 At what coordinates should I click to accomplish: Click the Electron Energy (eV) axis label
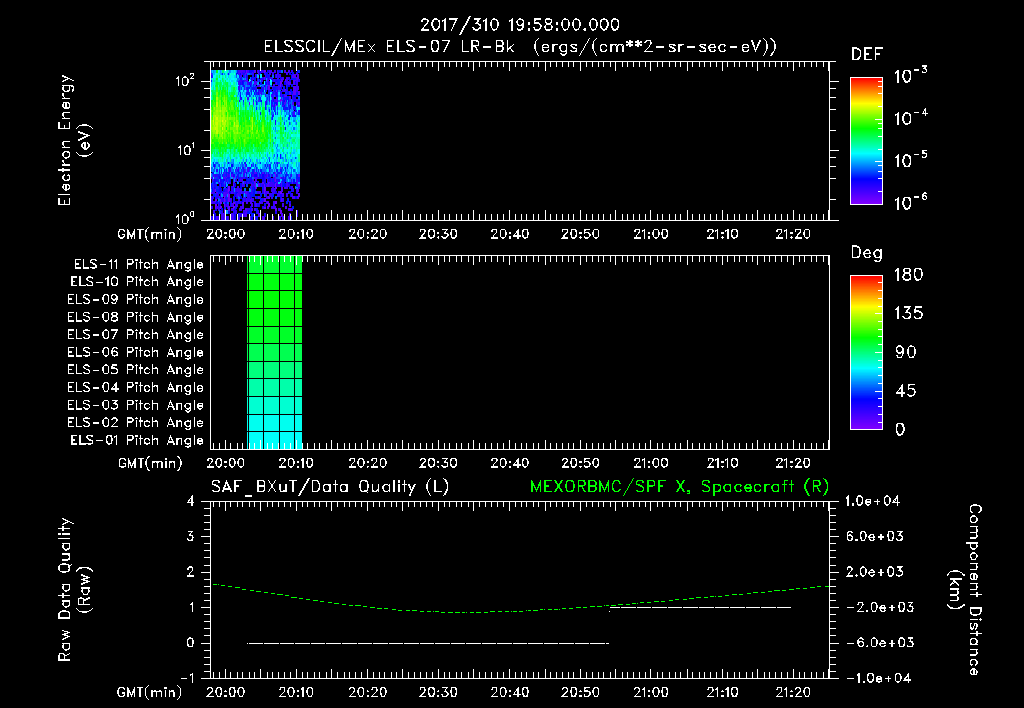pos(74,140)
